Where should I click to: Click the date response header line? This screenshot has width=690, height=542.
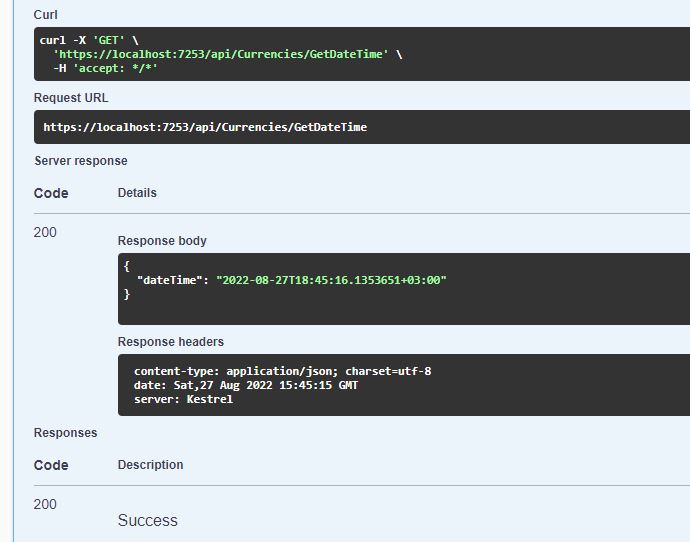[x=245, y=385]
